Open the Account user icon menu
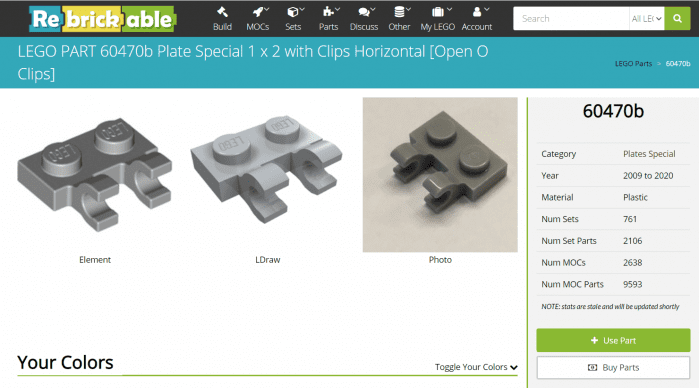Image resolution: width=699 pixels, height=388 pixels. pyautogui.click(x=477, y=19)
